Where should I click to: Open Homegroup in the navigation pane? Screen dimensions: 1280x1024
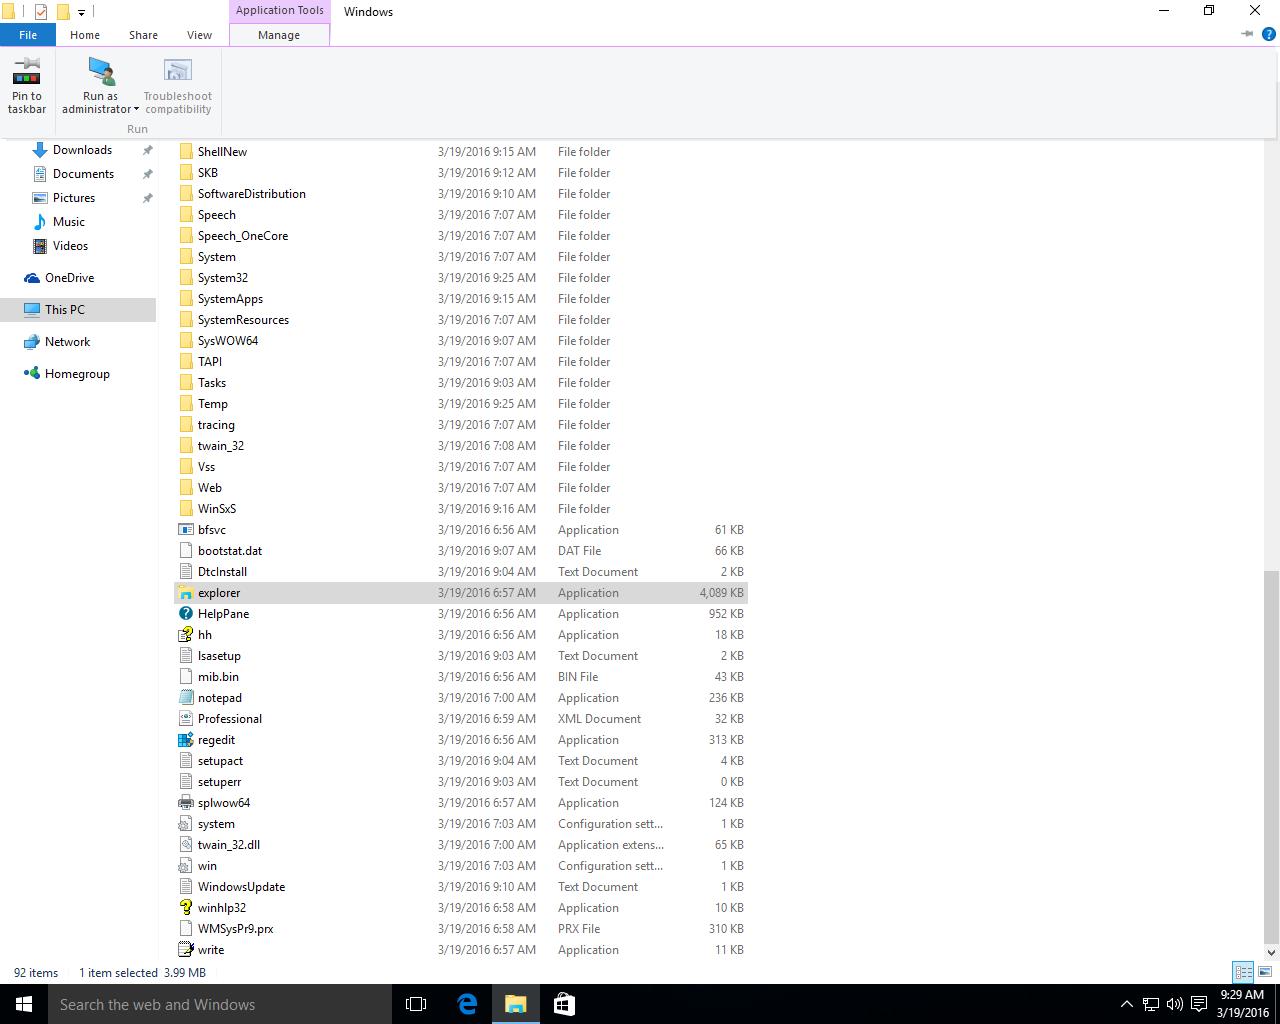[77, 374]
